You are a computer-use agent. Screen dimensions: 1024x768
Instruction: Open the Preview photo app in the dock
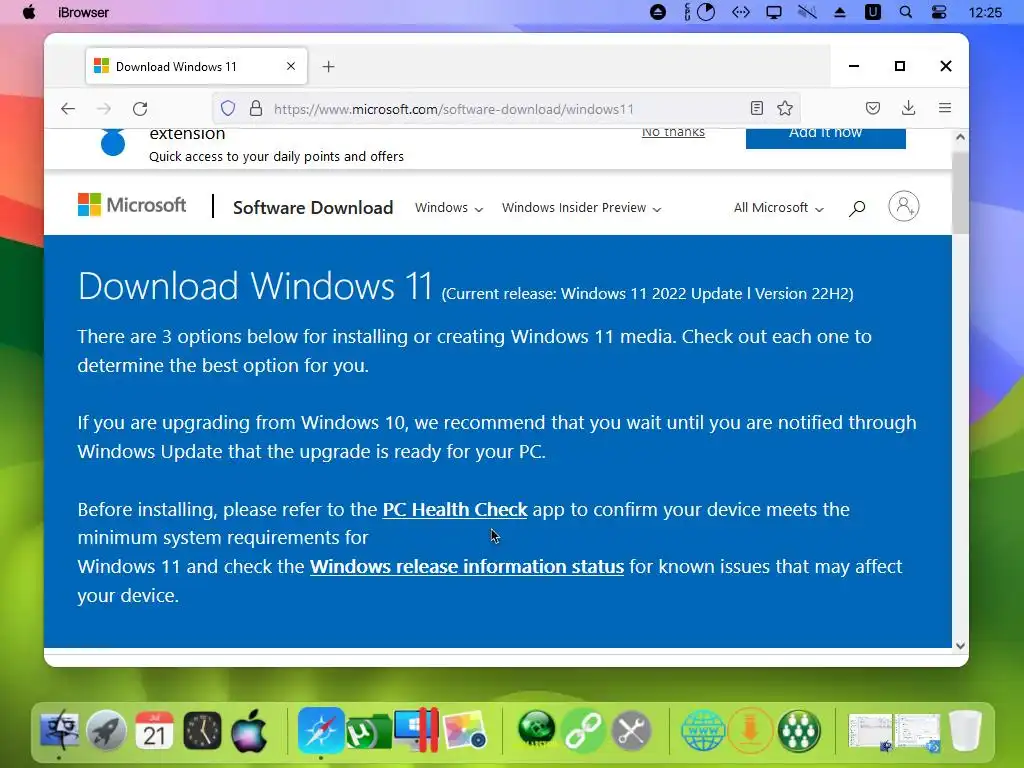[x=464, y=730]
